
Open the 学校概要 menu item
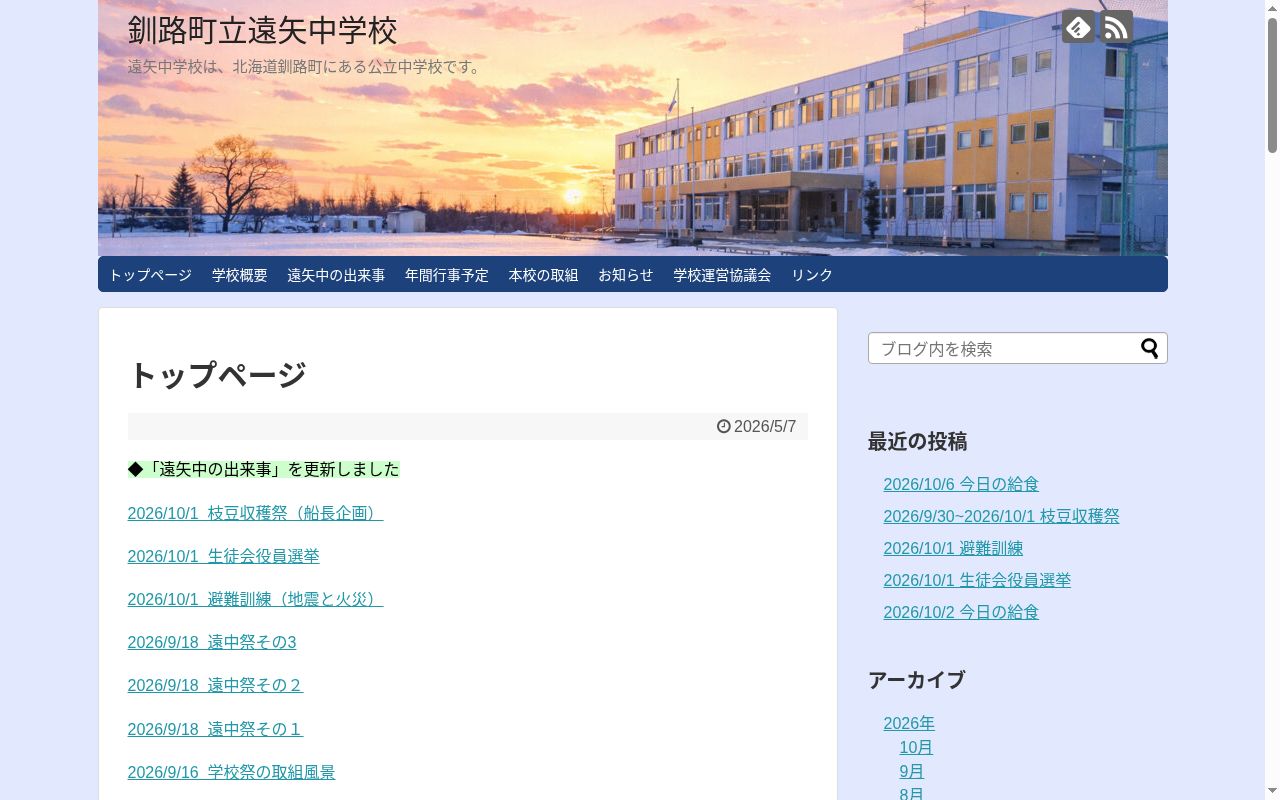tap(240, 275)
